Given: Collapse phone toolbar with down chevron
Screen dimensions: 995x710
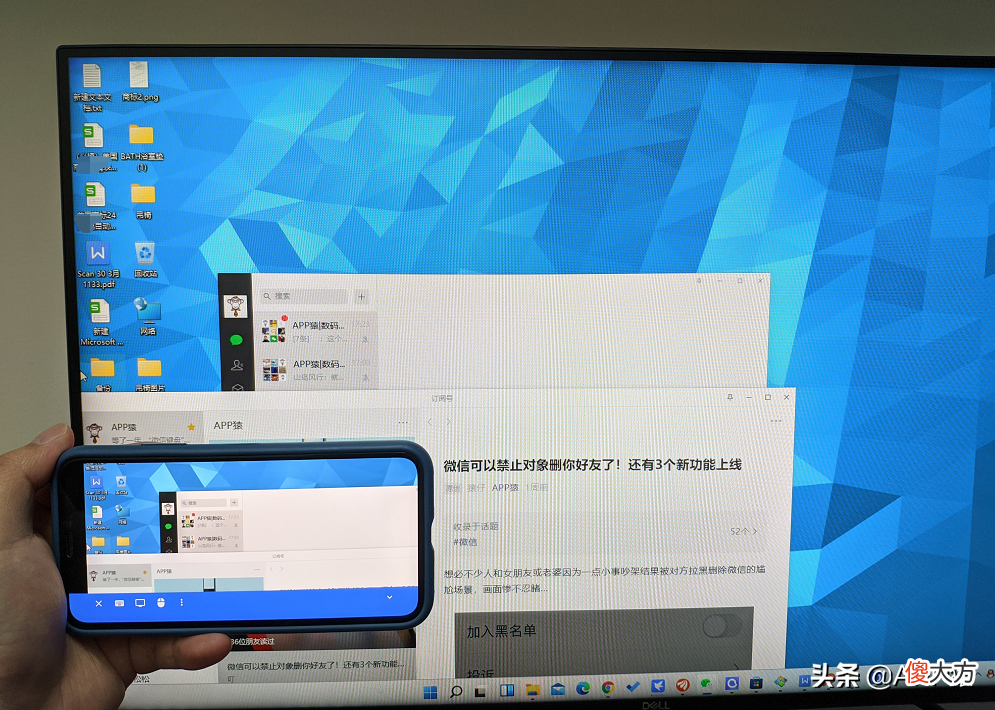Looking at the screenshot, I should [390, 597].
